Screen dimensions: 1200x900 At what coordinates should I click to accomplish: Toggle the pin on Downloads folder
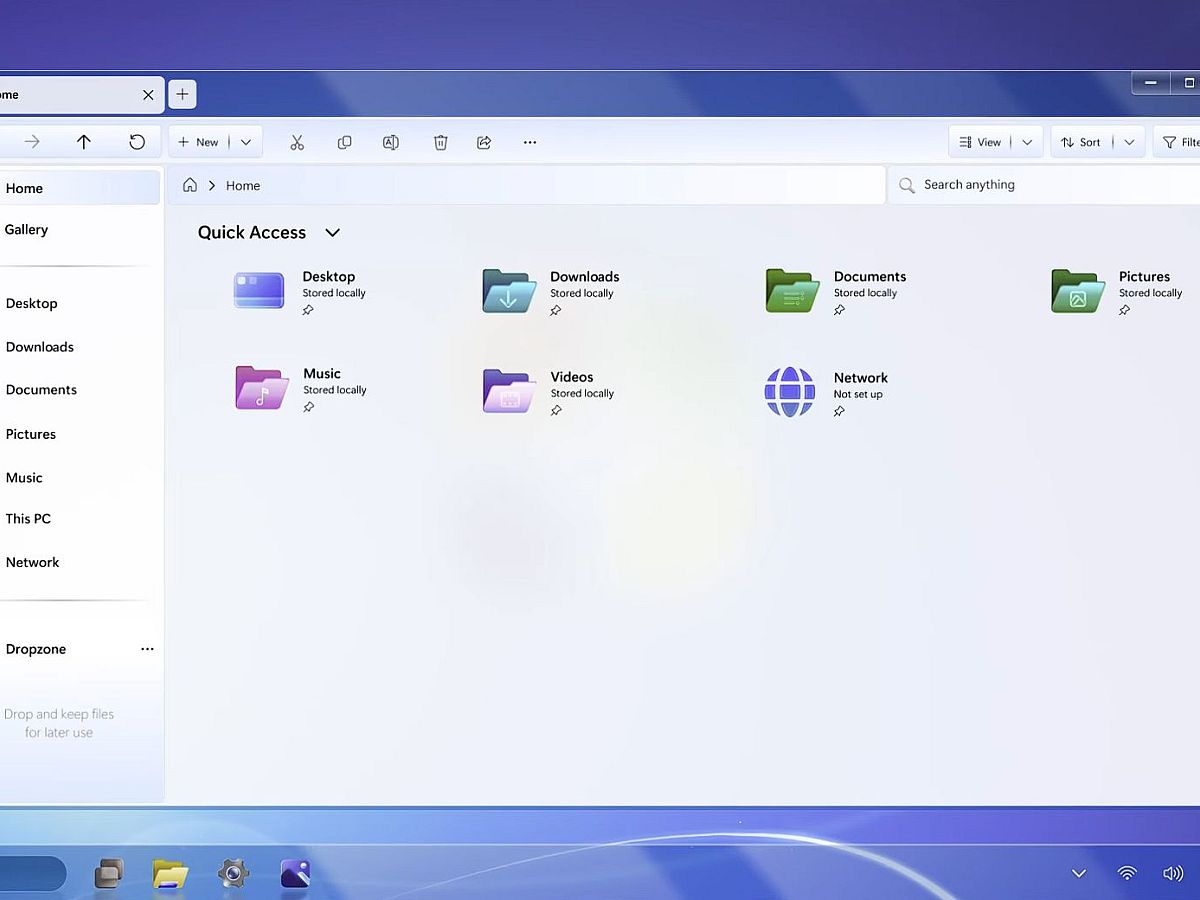[x=556, y=311]
